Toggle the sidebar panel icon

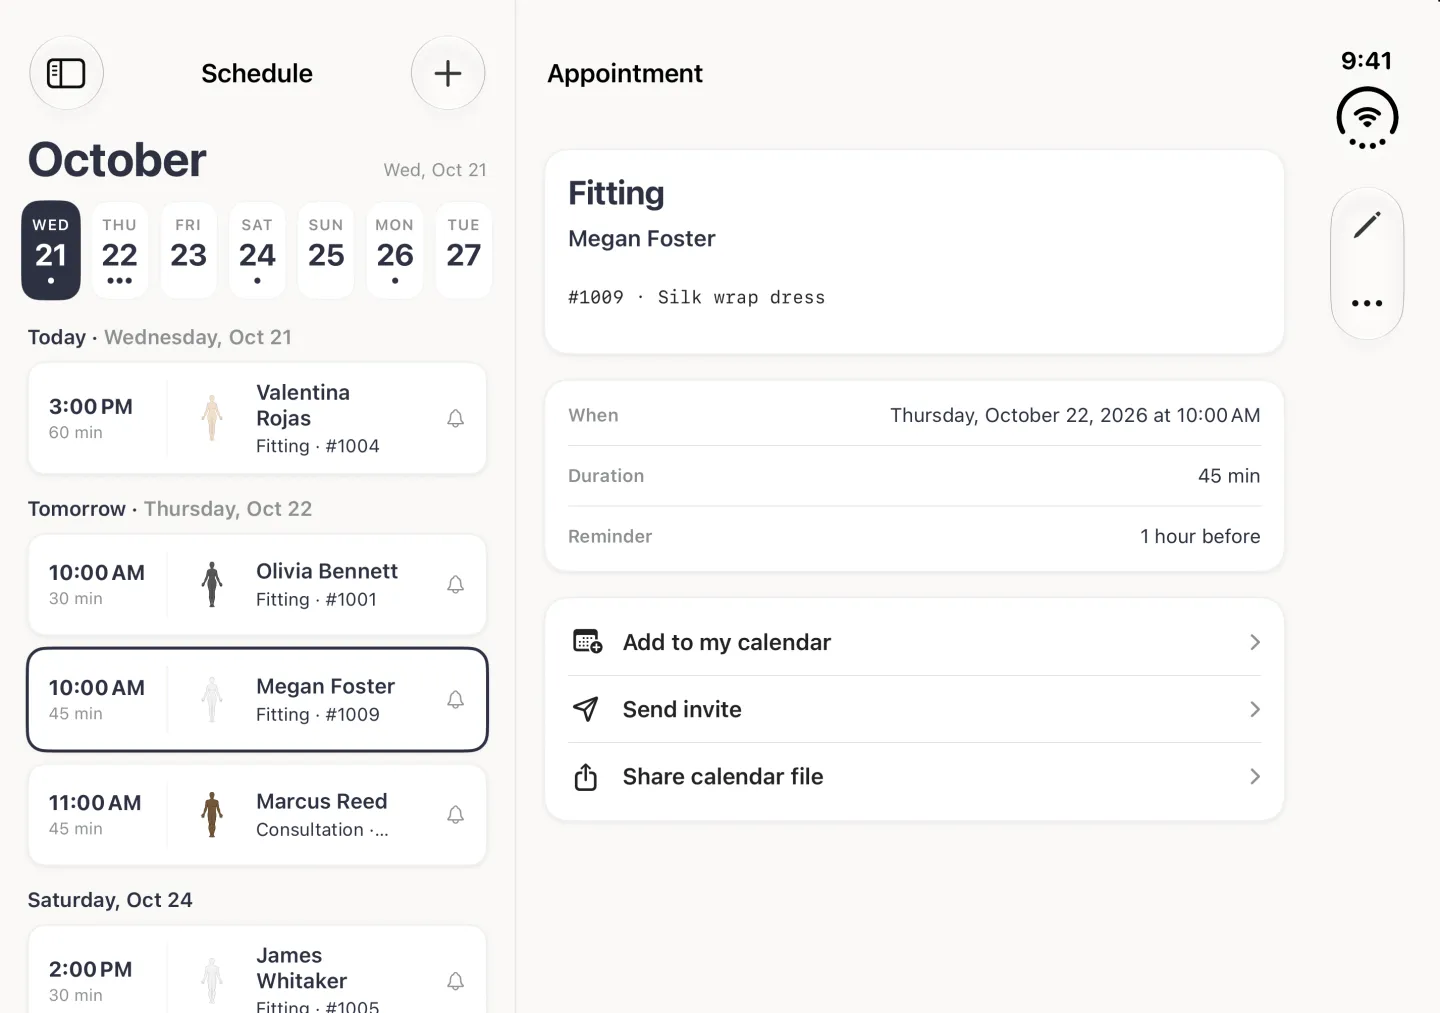tap(66, 73)
